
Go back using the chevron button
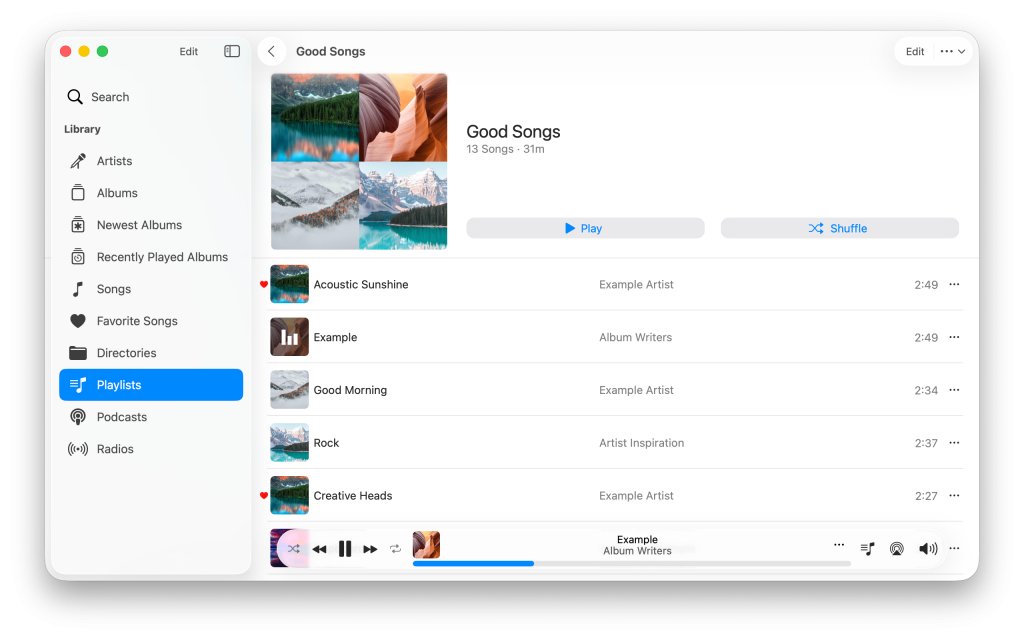coord(271,51)
